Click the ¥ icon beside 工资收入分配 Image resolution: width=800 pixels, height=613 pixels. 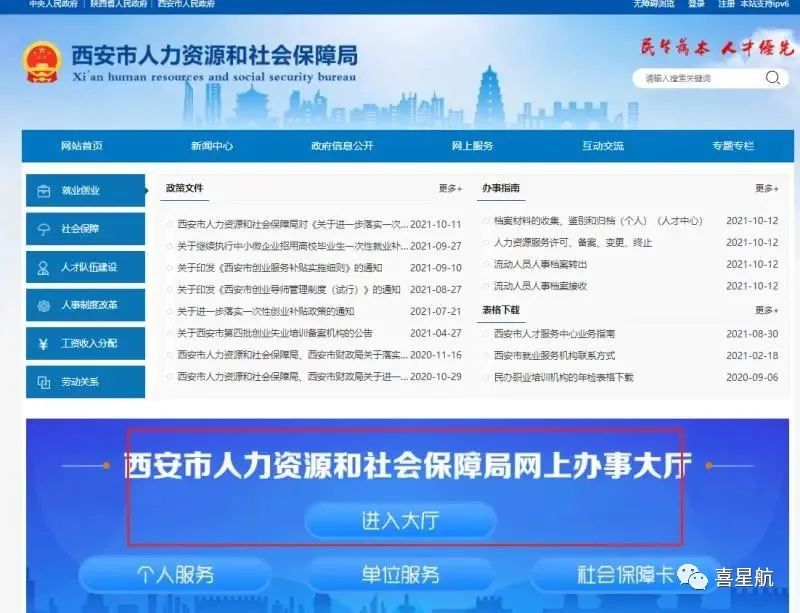(x=41, y=343)
